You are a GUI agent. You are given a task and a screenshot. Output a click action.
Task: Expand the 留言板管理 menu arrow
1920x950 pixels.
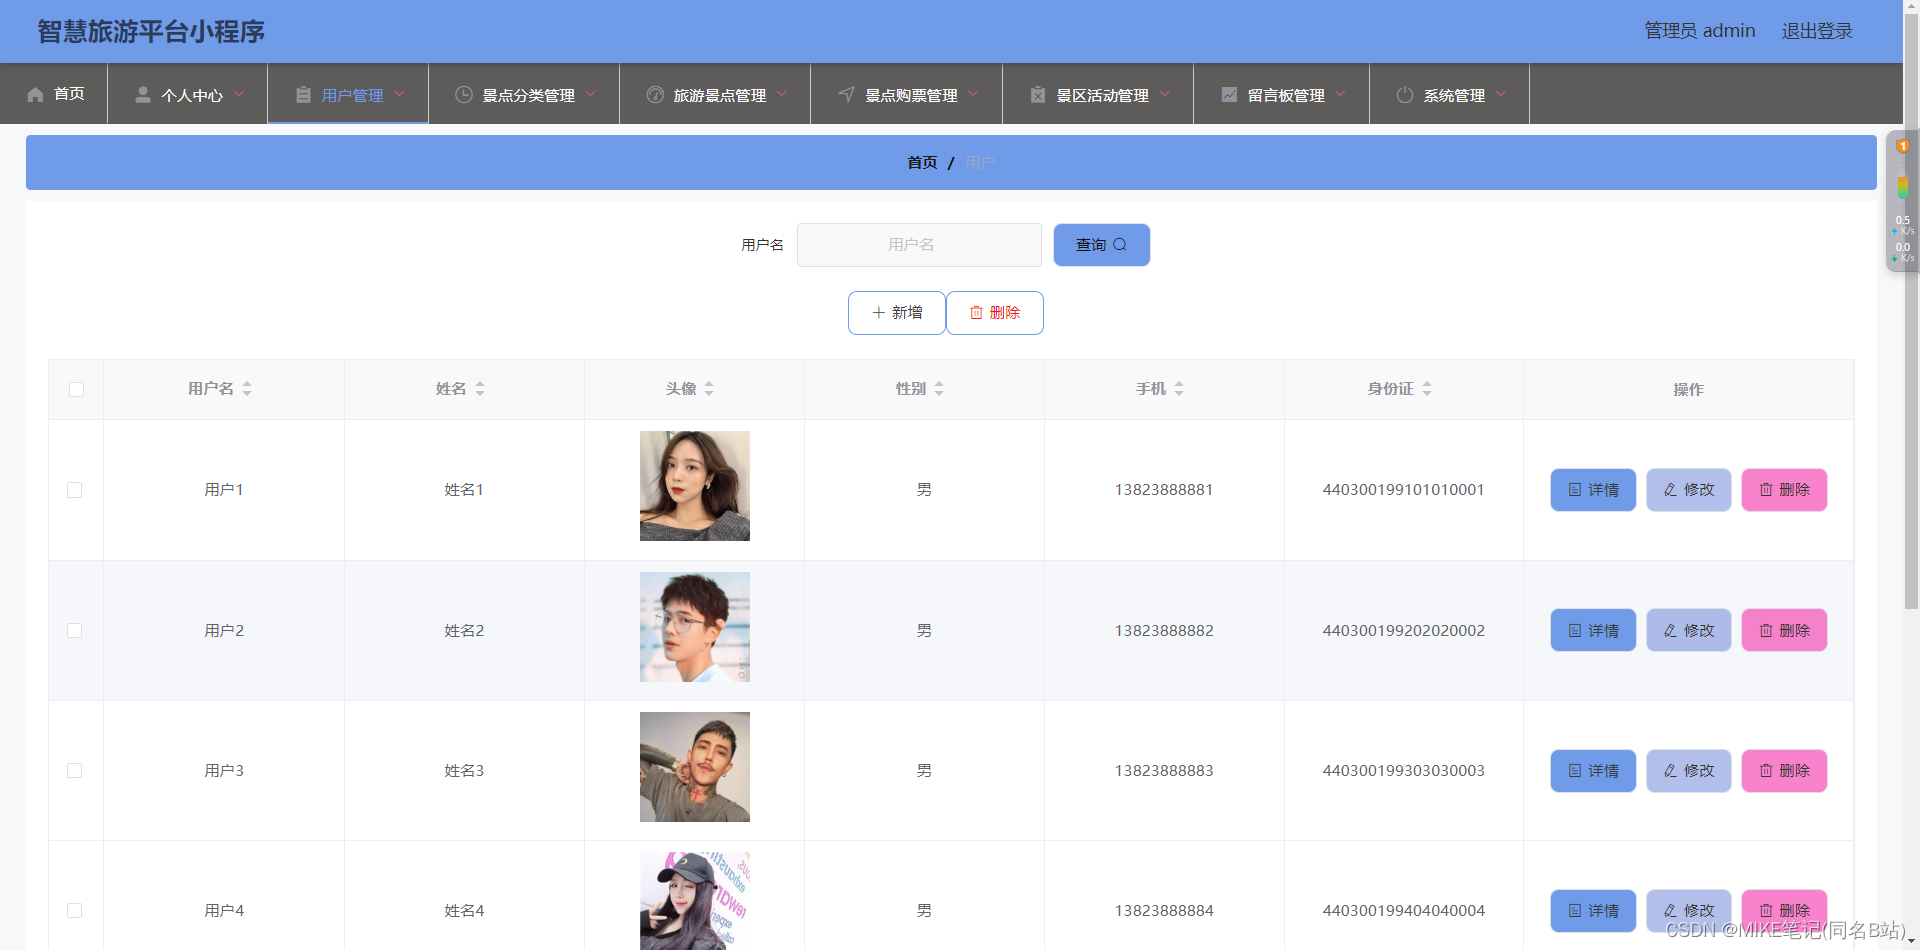1340,94
